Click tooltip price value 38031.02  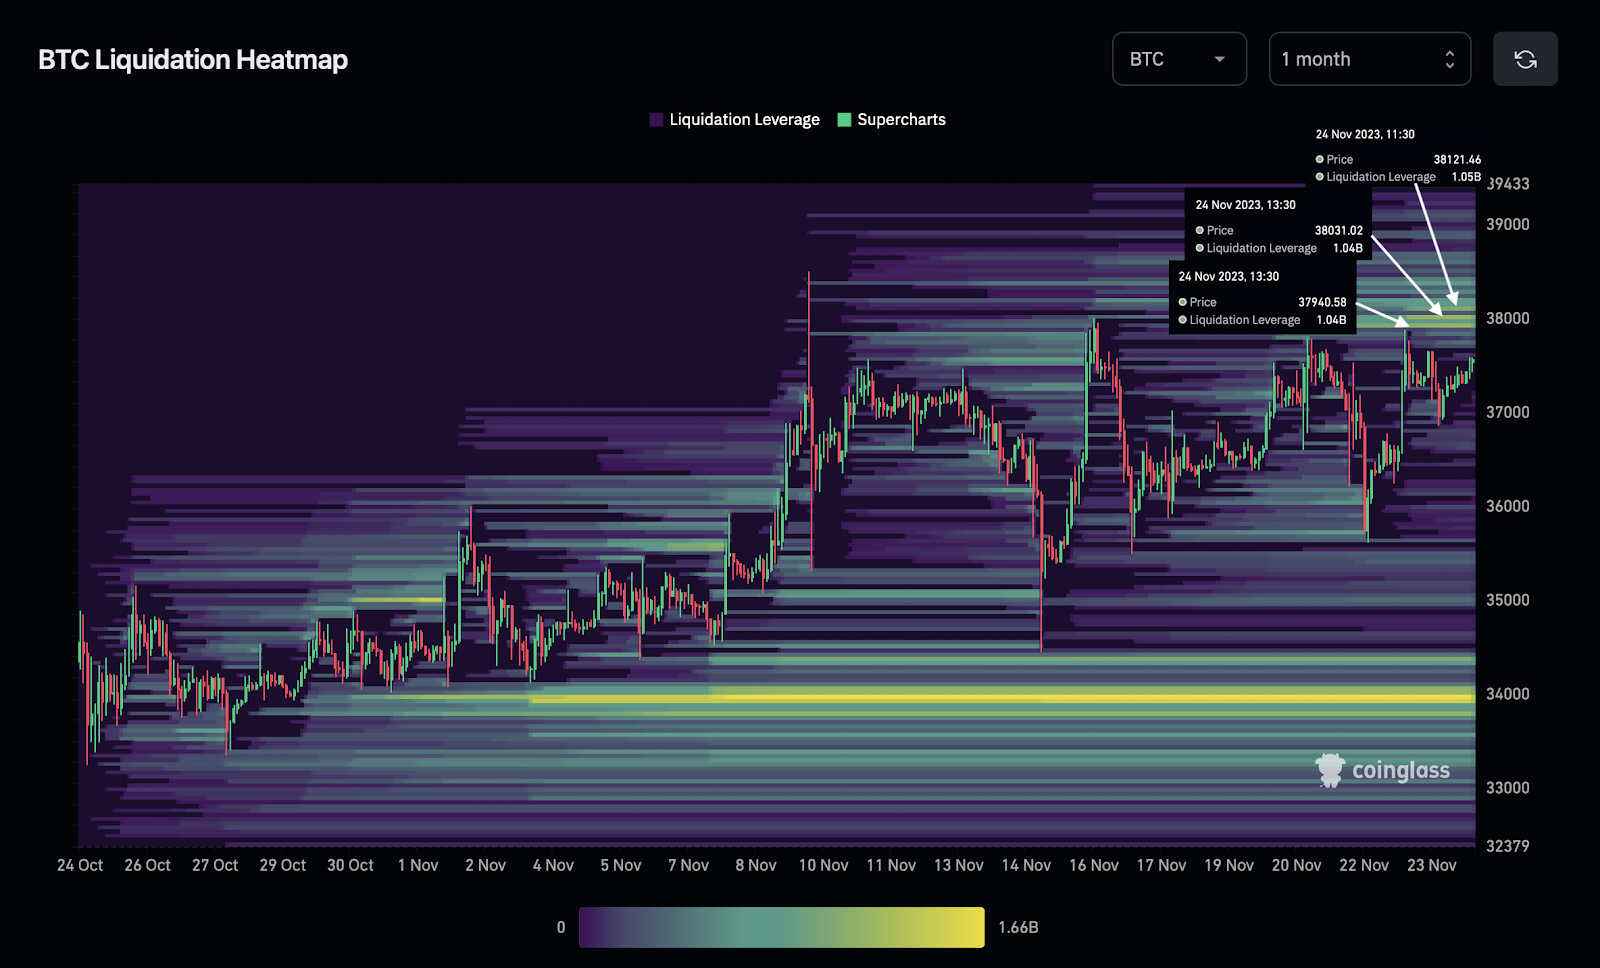(1339, 230)
